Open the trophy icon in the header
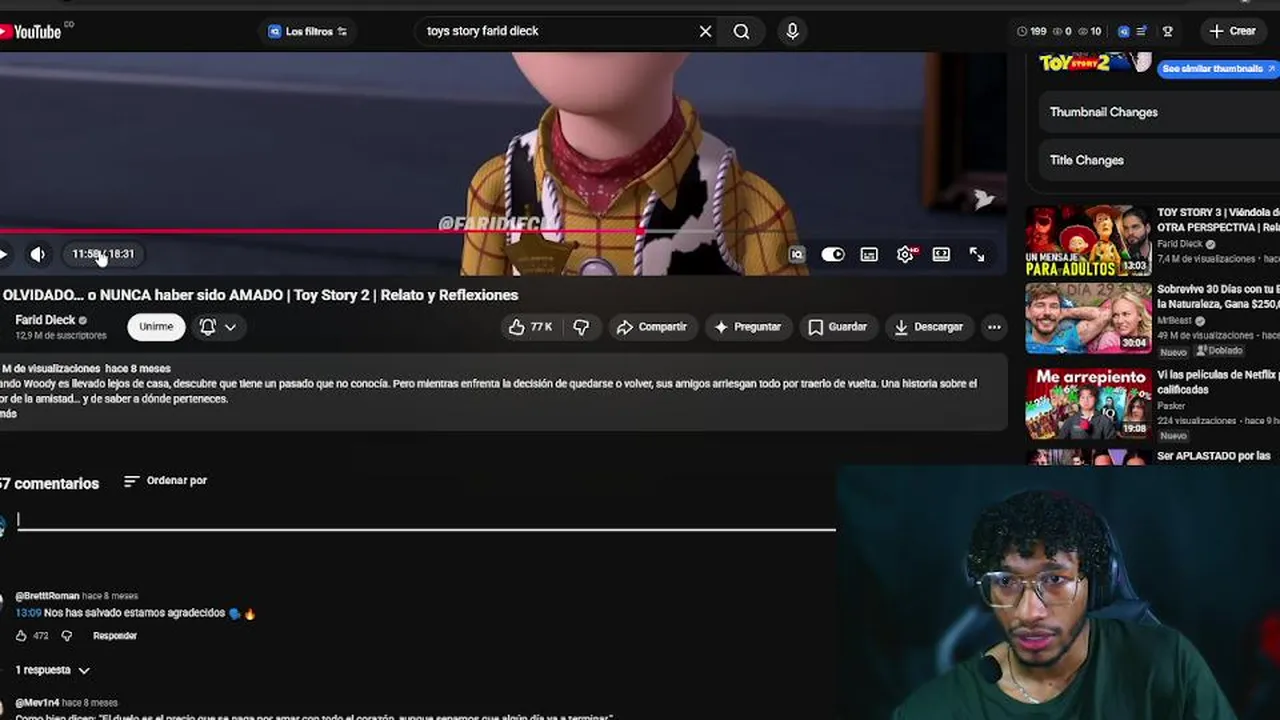 point(1168,31)
